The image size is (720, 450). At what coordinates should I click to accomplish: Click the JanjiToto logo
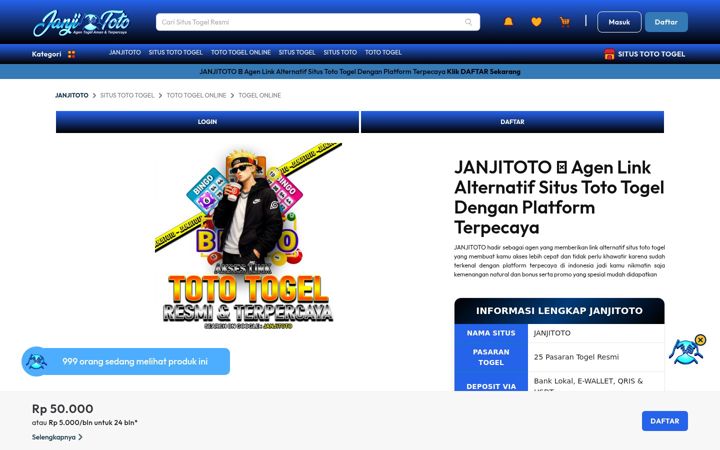click(81, 23)
